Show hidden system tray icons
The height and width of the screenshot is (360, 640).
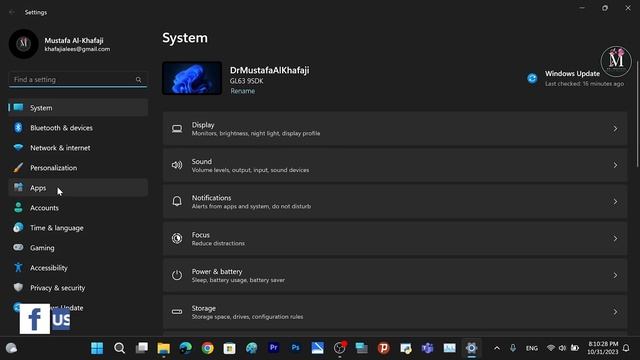tap(497, 348)
